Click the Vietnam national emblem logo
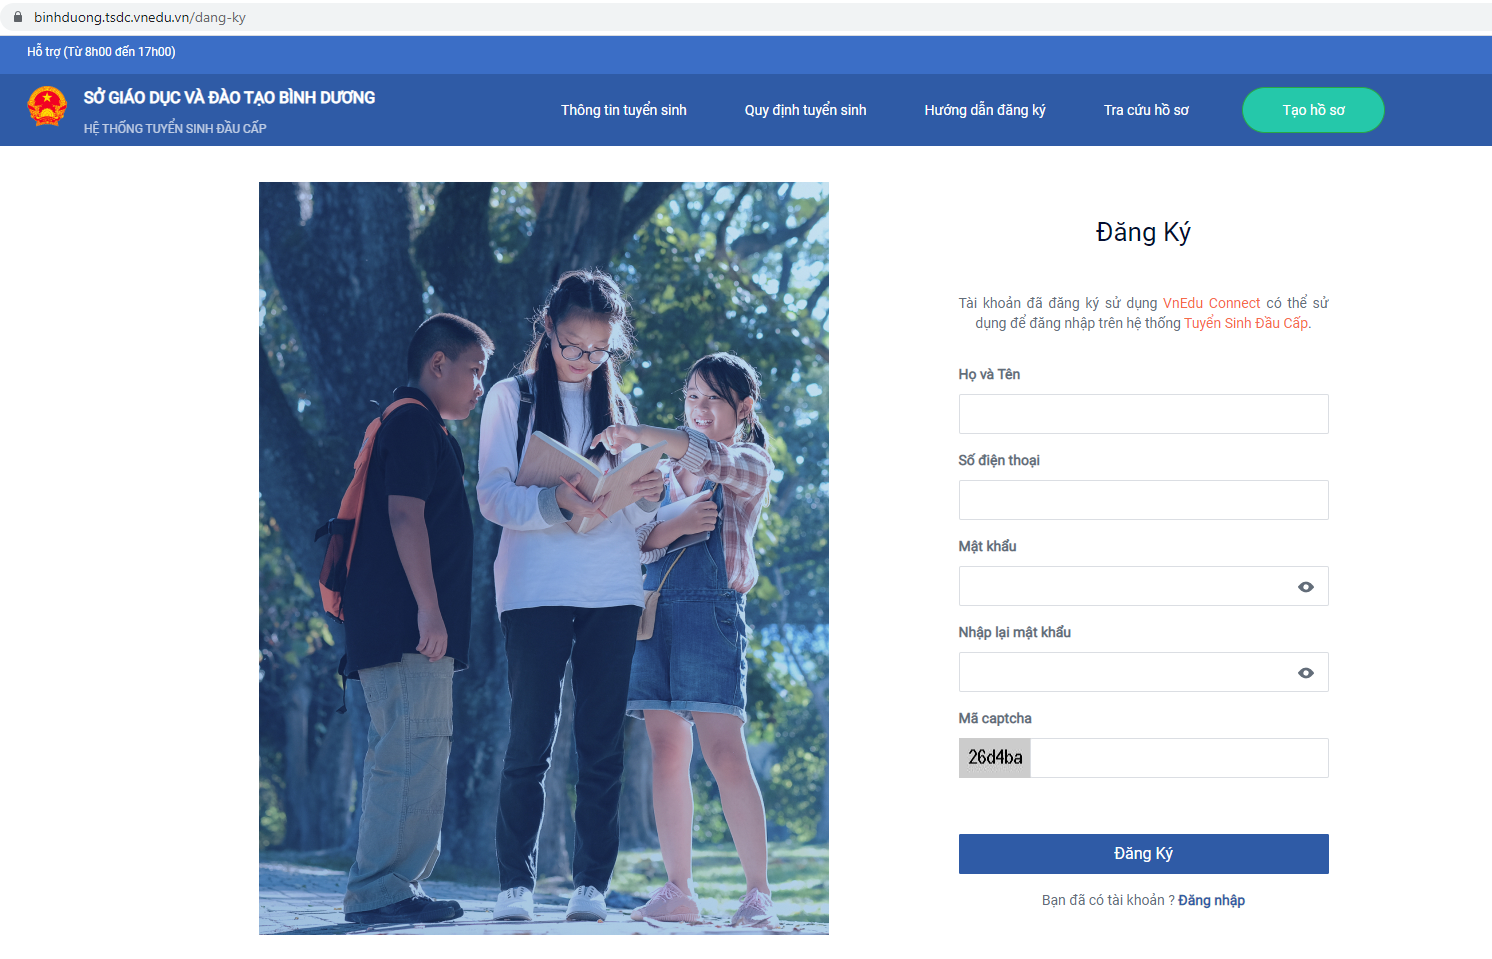This screenshot has width=1492, height=959. click(47, 106)
